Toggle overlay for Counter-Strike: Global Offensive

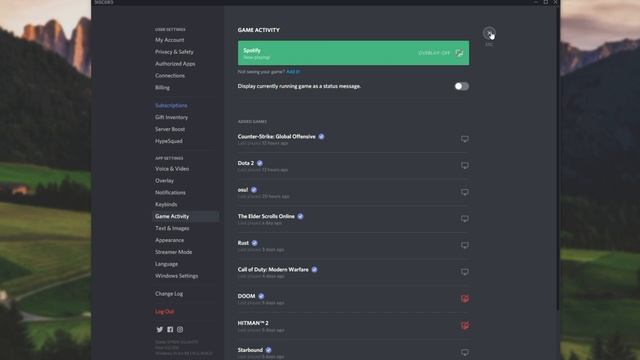[464, 139]
